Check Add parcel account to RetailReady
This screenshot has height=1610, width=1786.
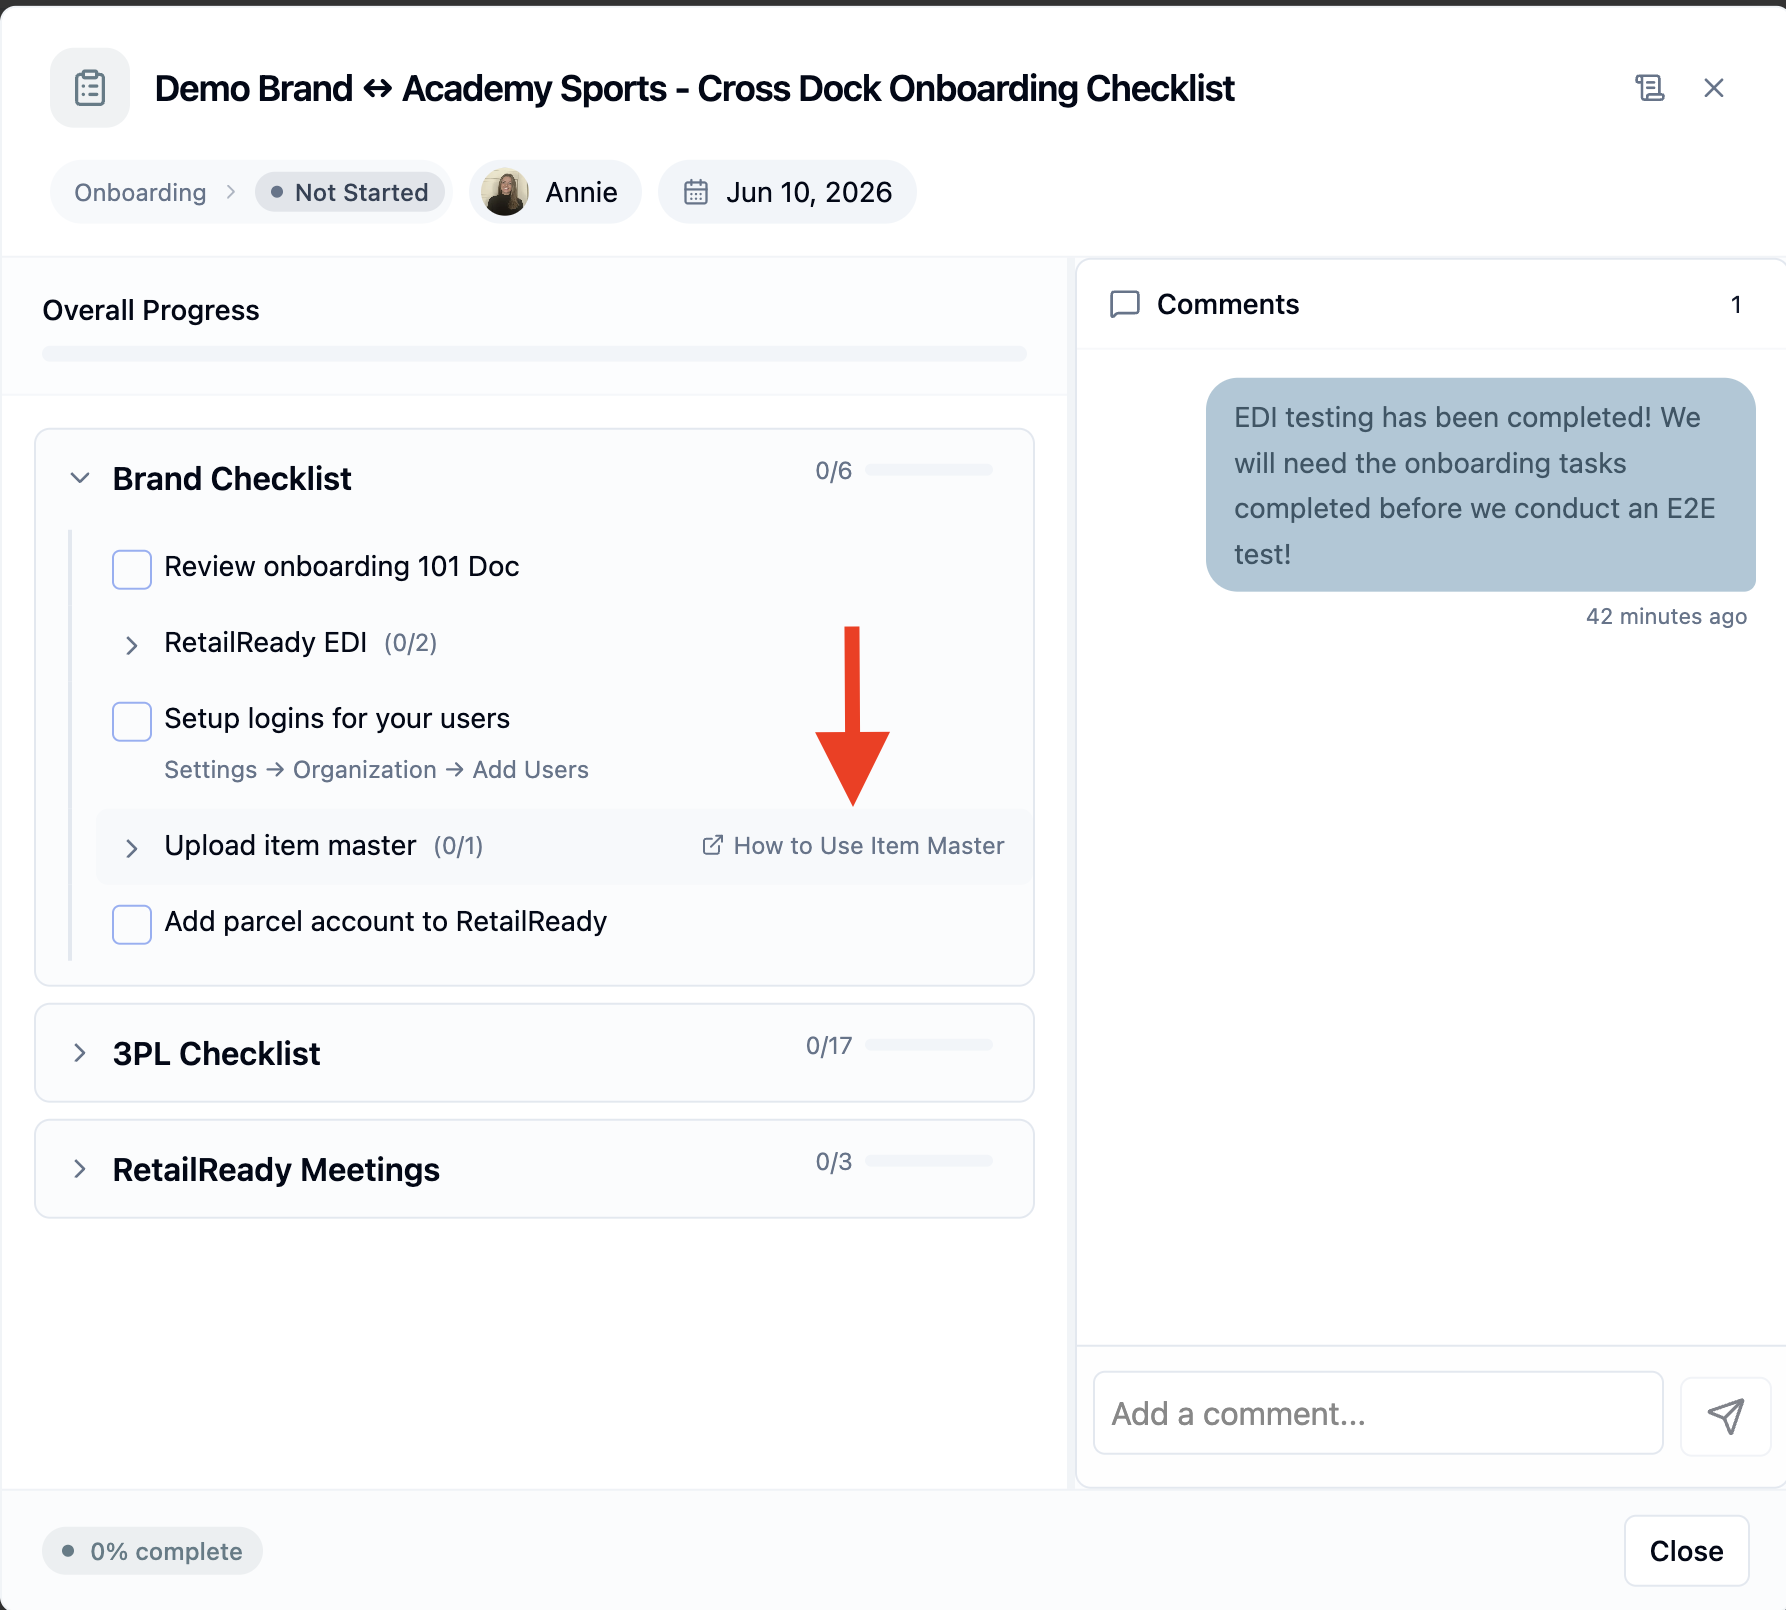click(x=132, y=924)
